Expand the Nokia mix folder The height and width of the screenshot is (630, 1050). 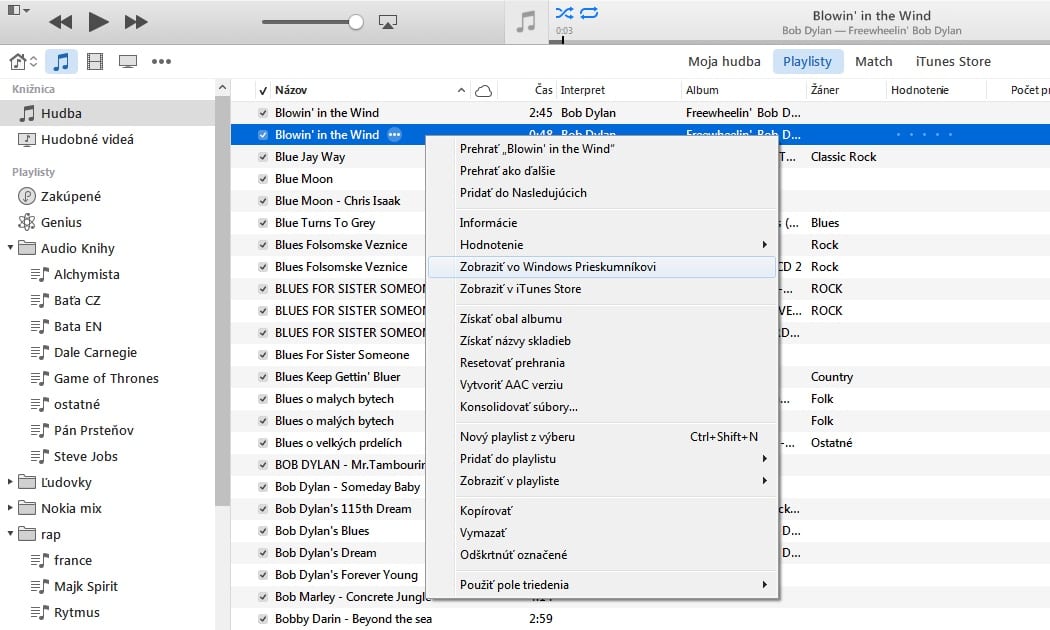click(x=10, y=508)
